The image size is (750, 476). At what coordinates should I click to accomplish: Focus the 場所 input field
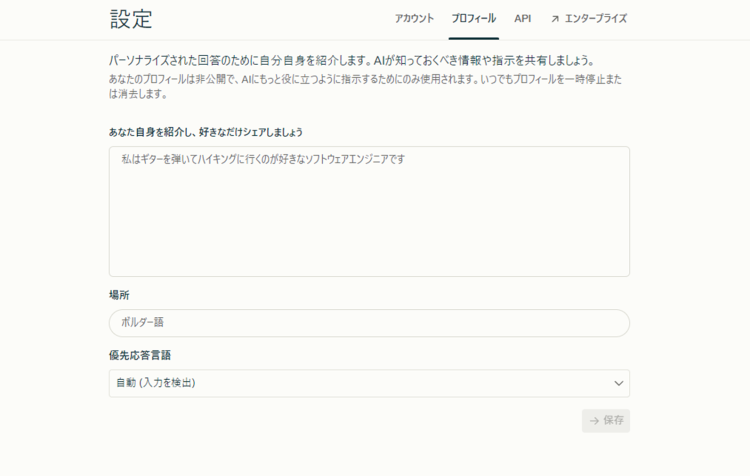[x=369, y=323]
